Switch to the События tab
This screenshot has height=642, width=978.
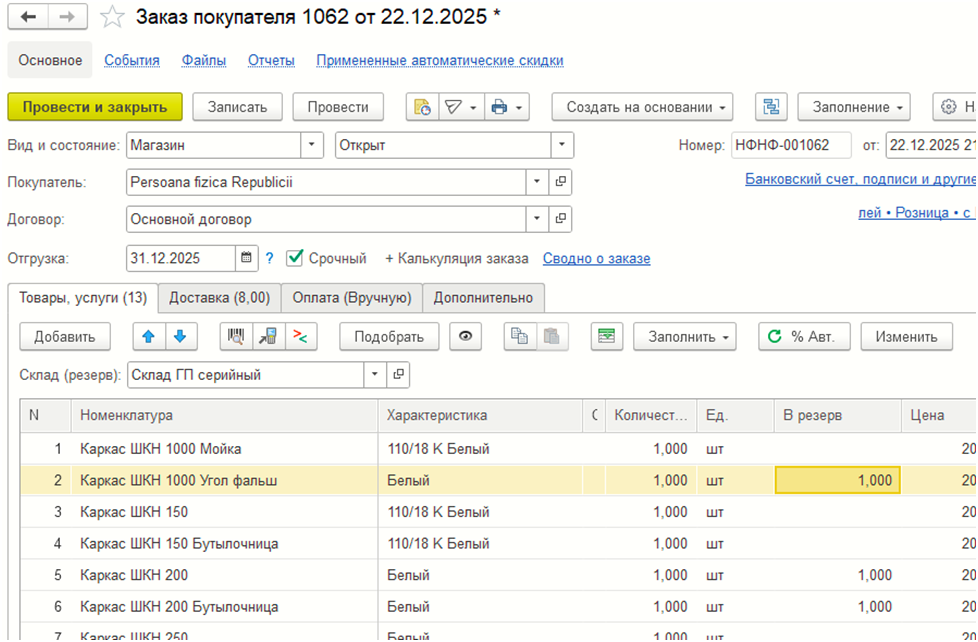pyautogui.click(x=132, y=61)
